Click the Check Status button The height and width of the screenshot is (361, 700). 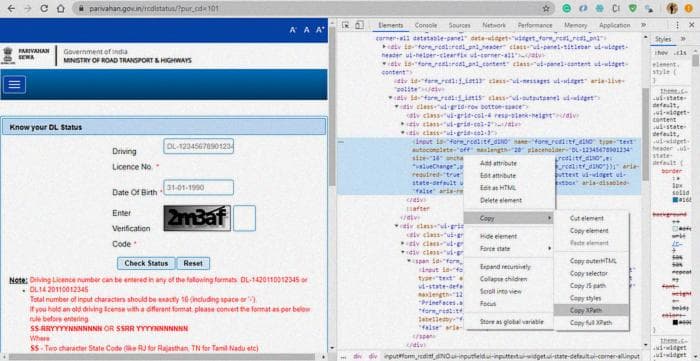coord(146,263)
